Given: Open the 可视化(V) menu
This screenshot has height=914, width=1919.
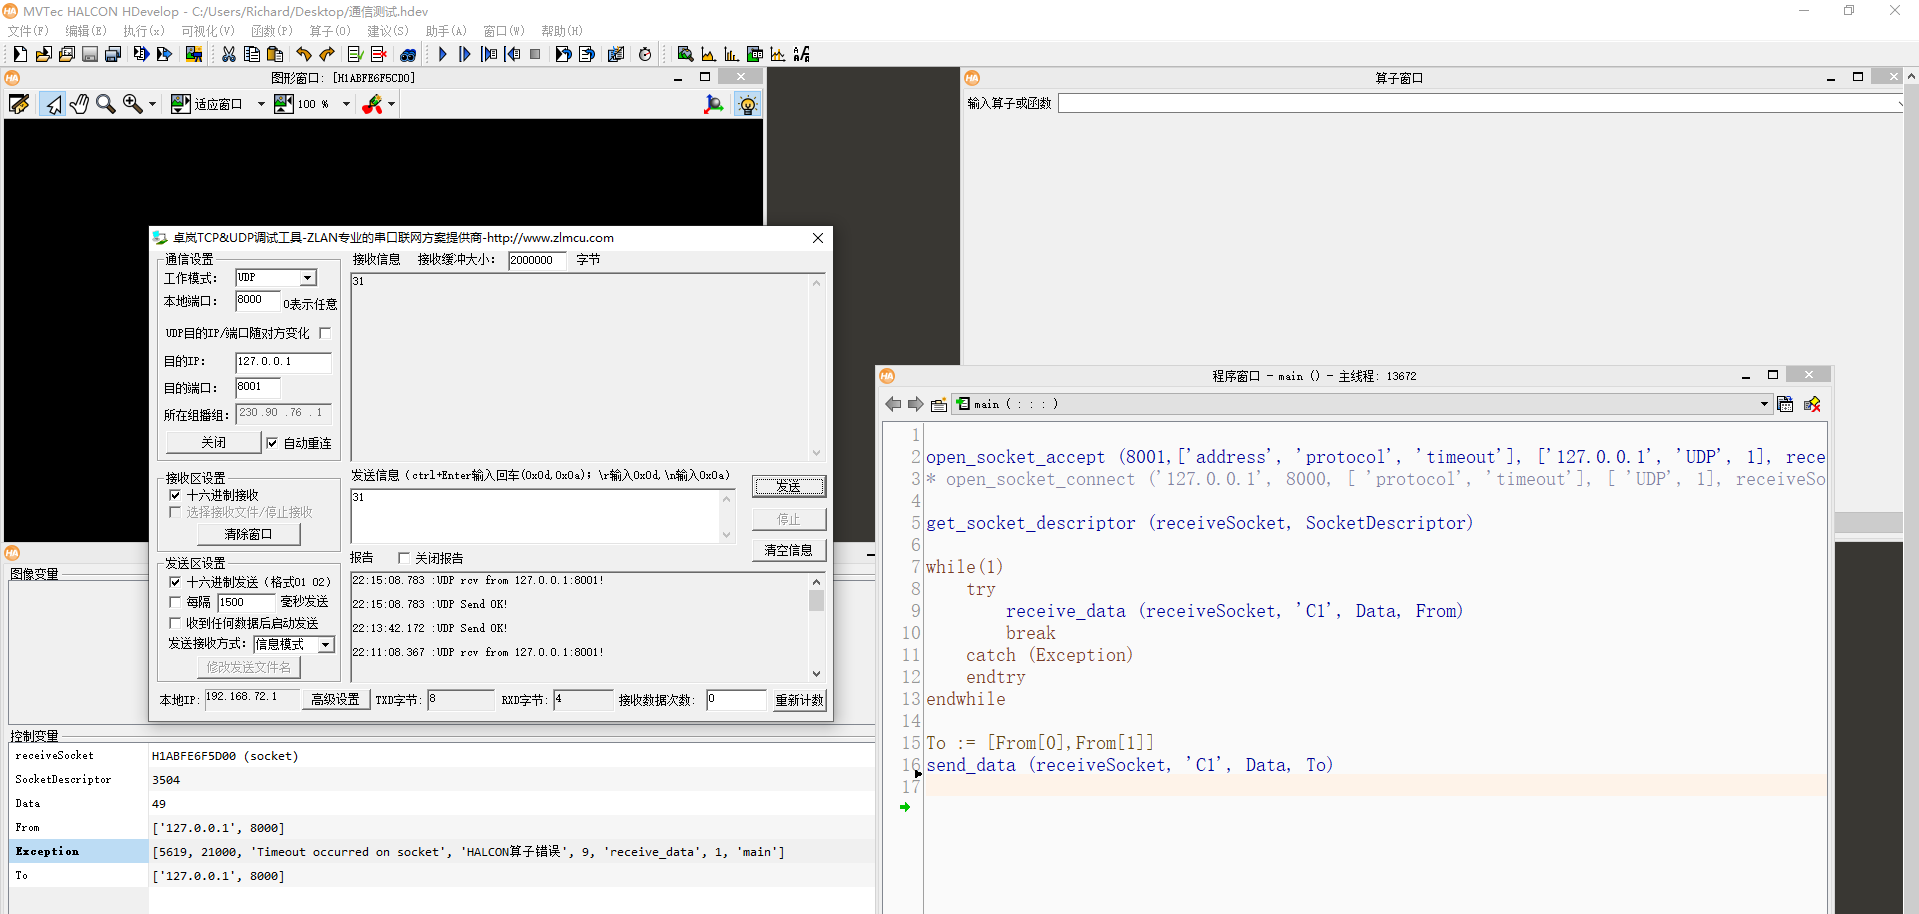Looking at the screenshot, I should 208,31.
